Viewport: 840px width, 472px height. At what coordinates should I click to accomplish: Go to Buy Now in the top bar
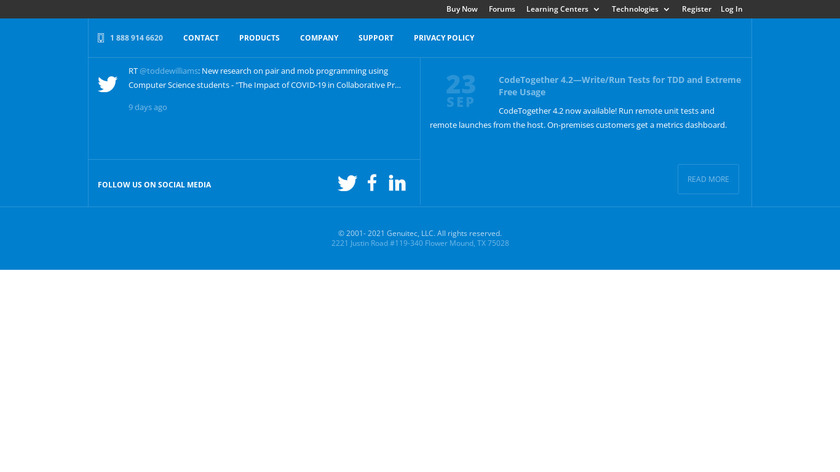[x=462, y=9]
